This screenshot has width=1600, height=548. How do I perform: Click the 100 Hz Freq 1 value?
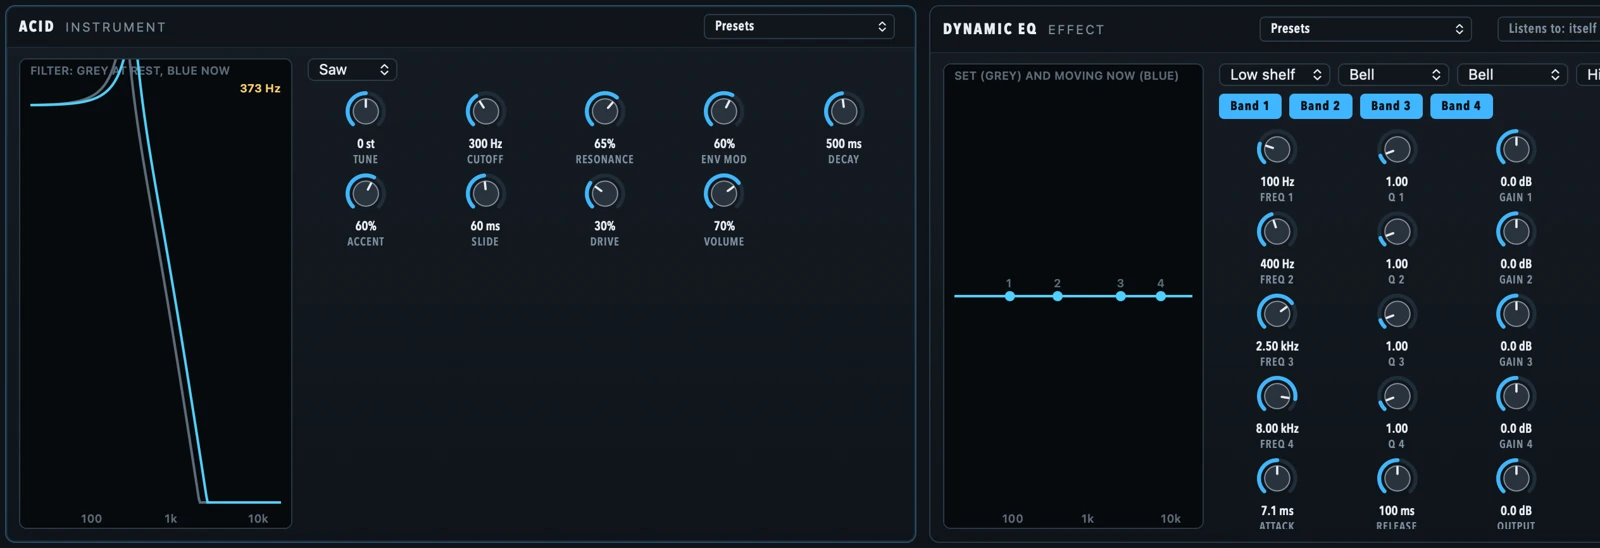click(x=1277, y=182)
